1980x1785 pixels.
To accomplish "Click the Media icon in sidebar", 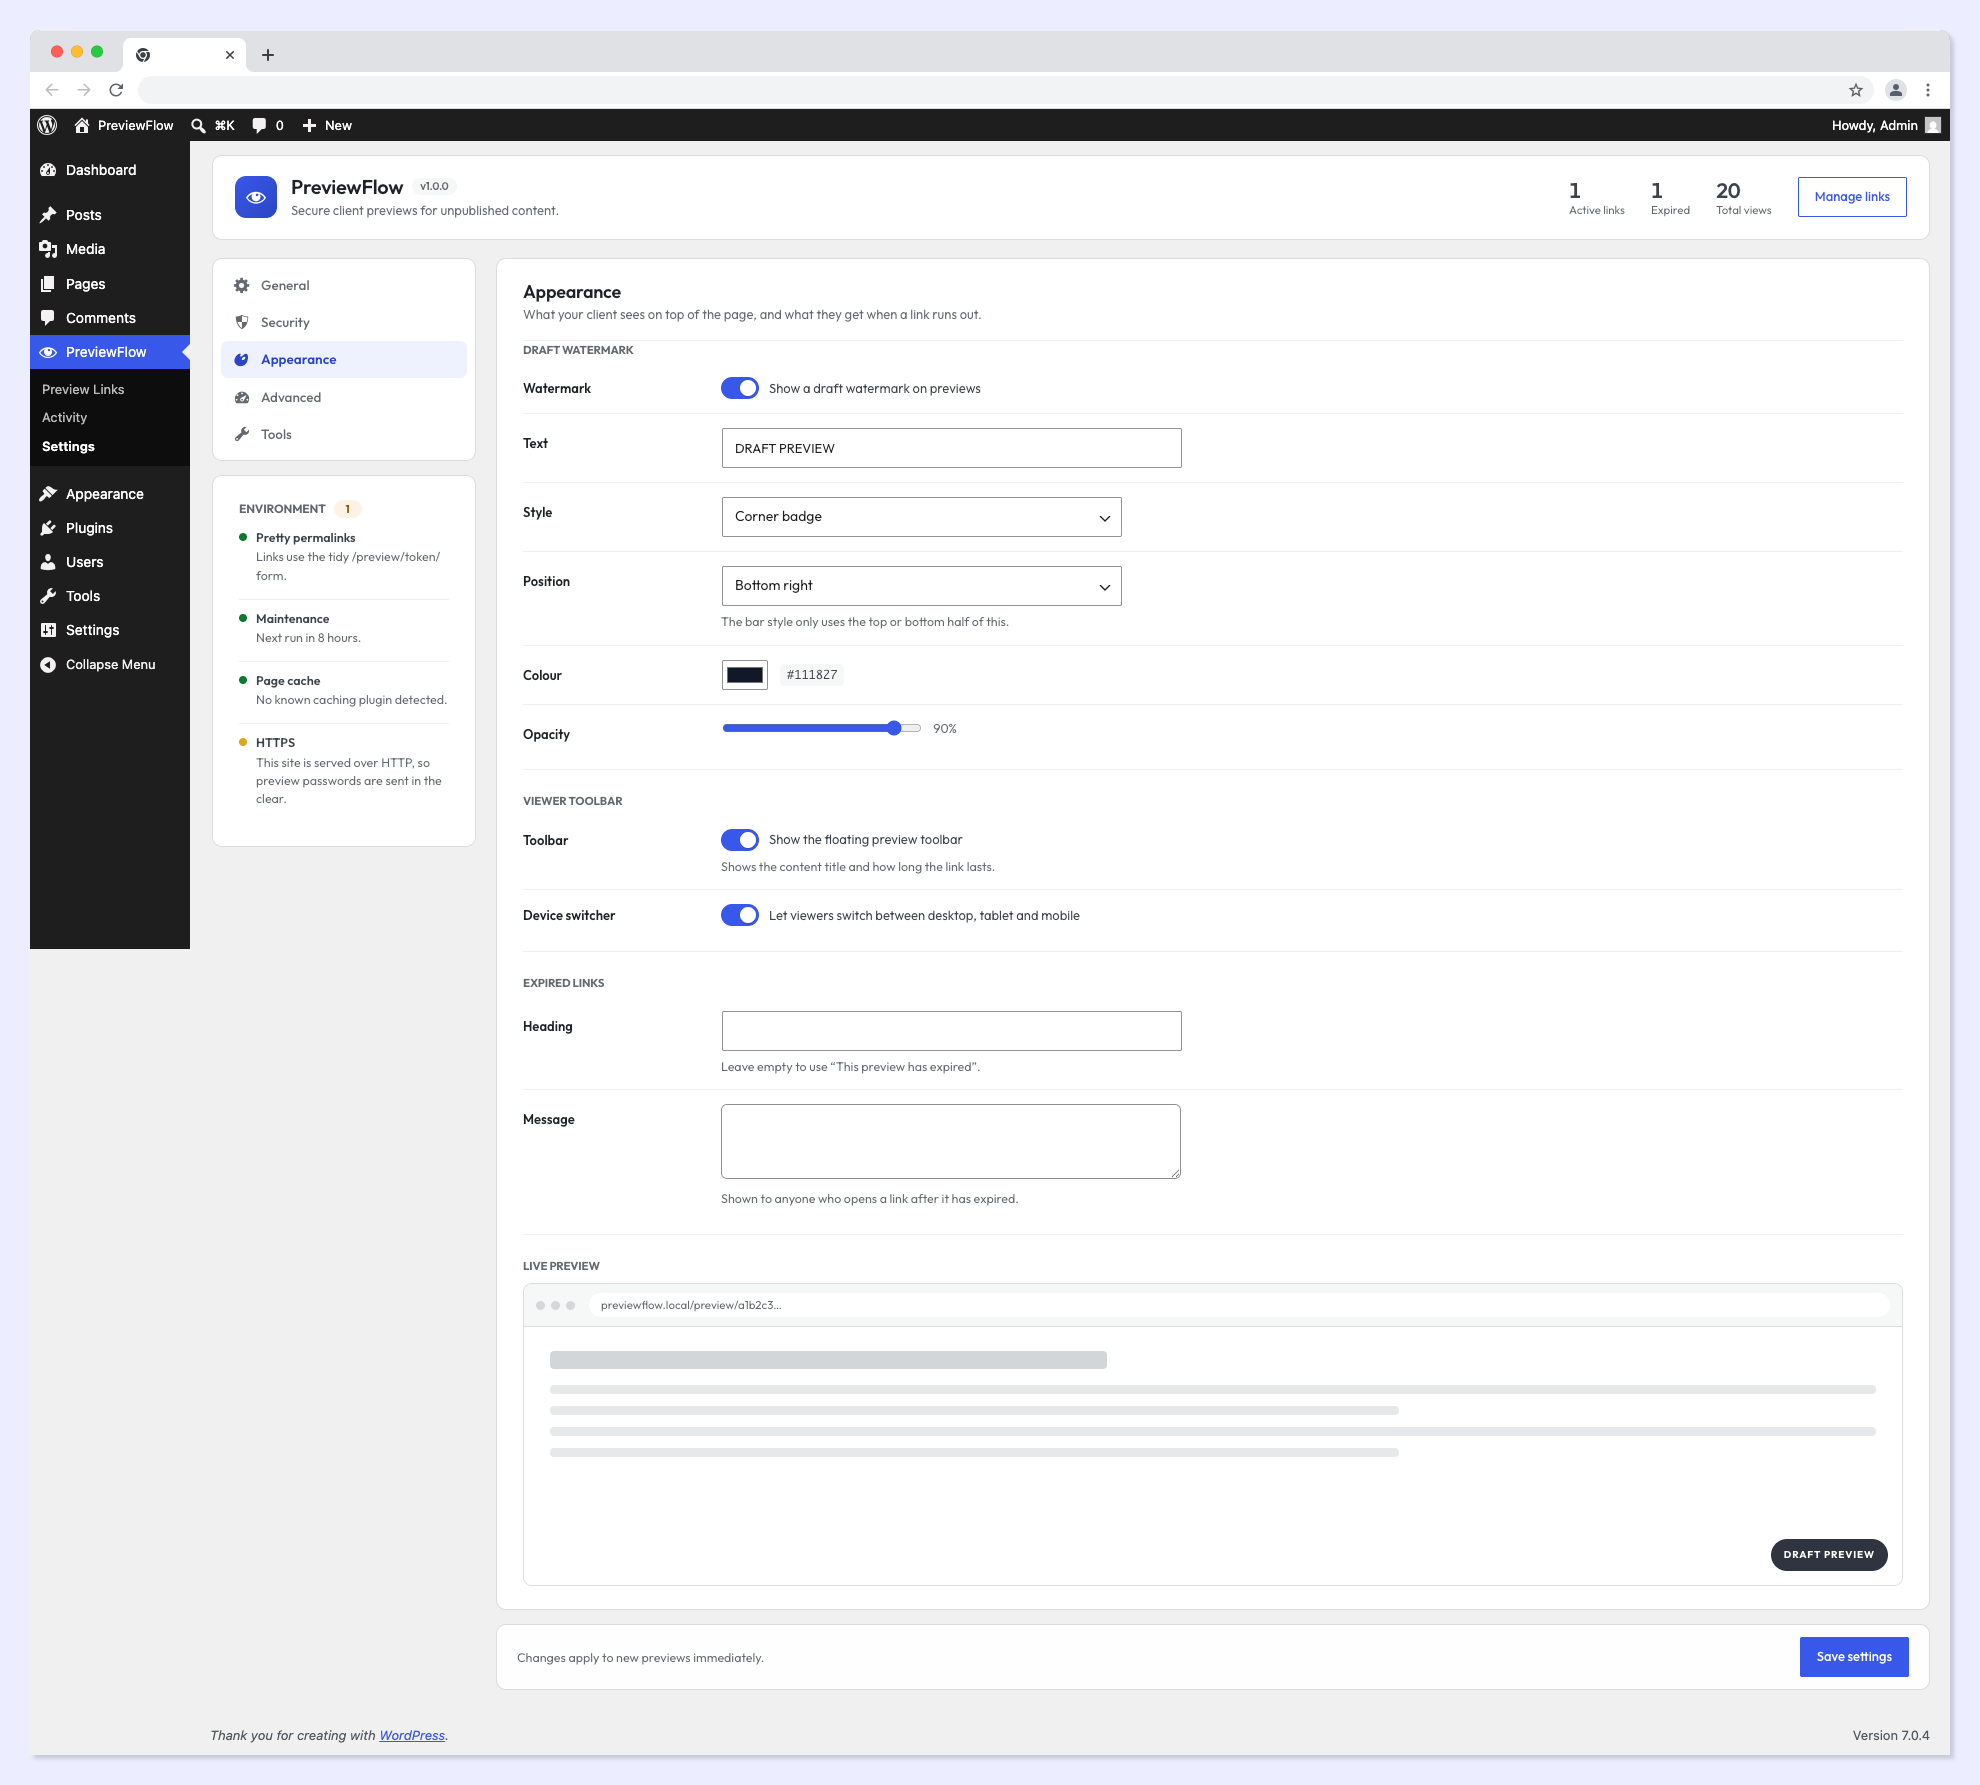I will coord(48,249).
